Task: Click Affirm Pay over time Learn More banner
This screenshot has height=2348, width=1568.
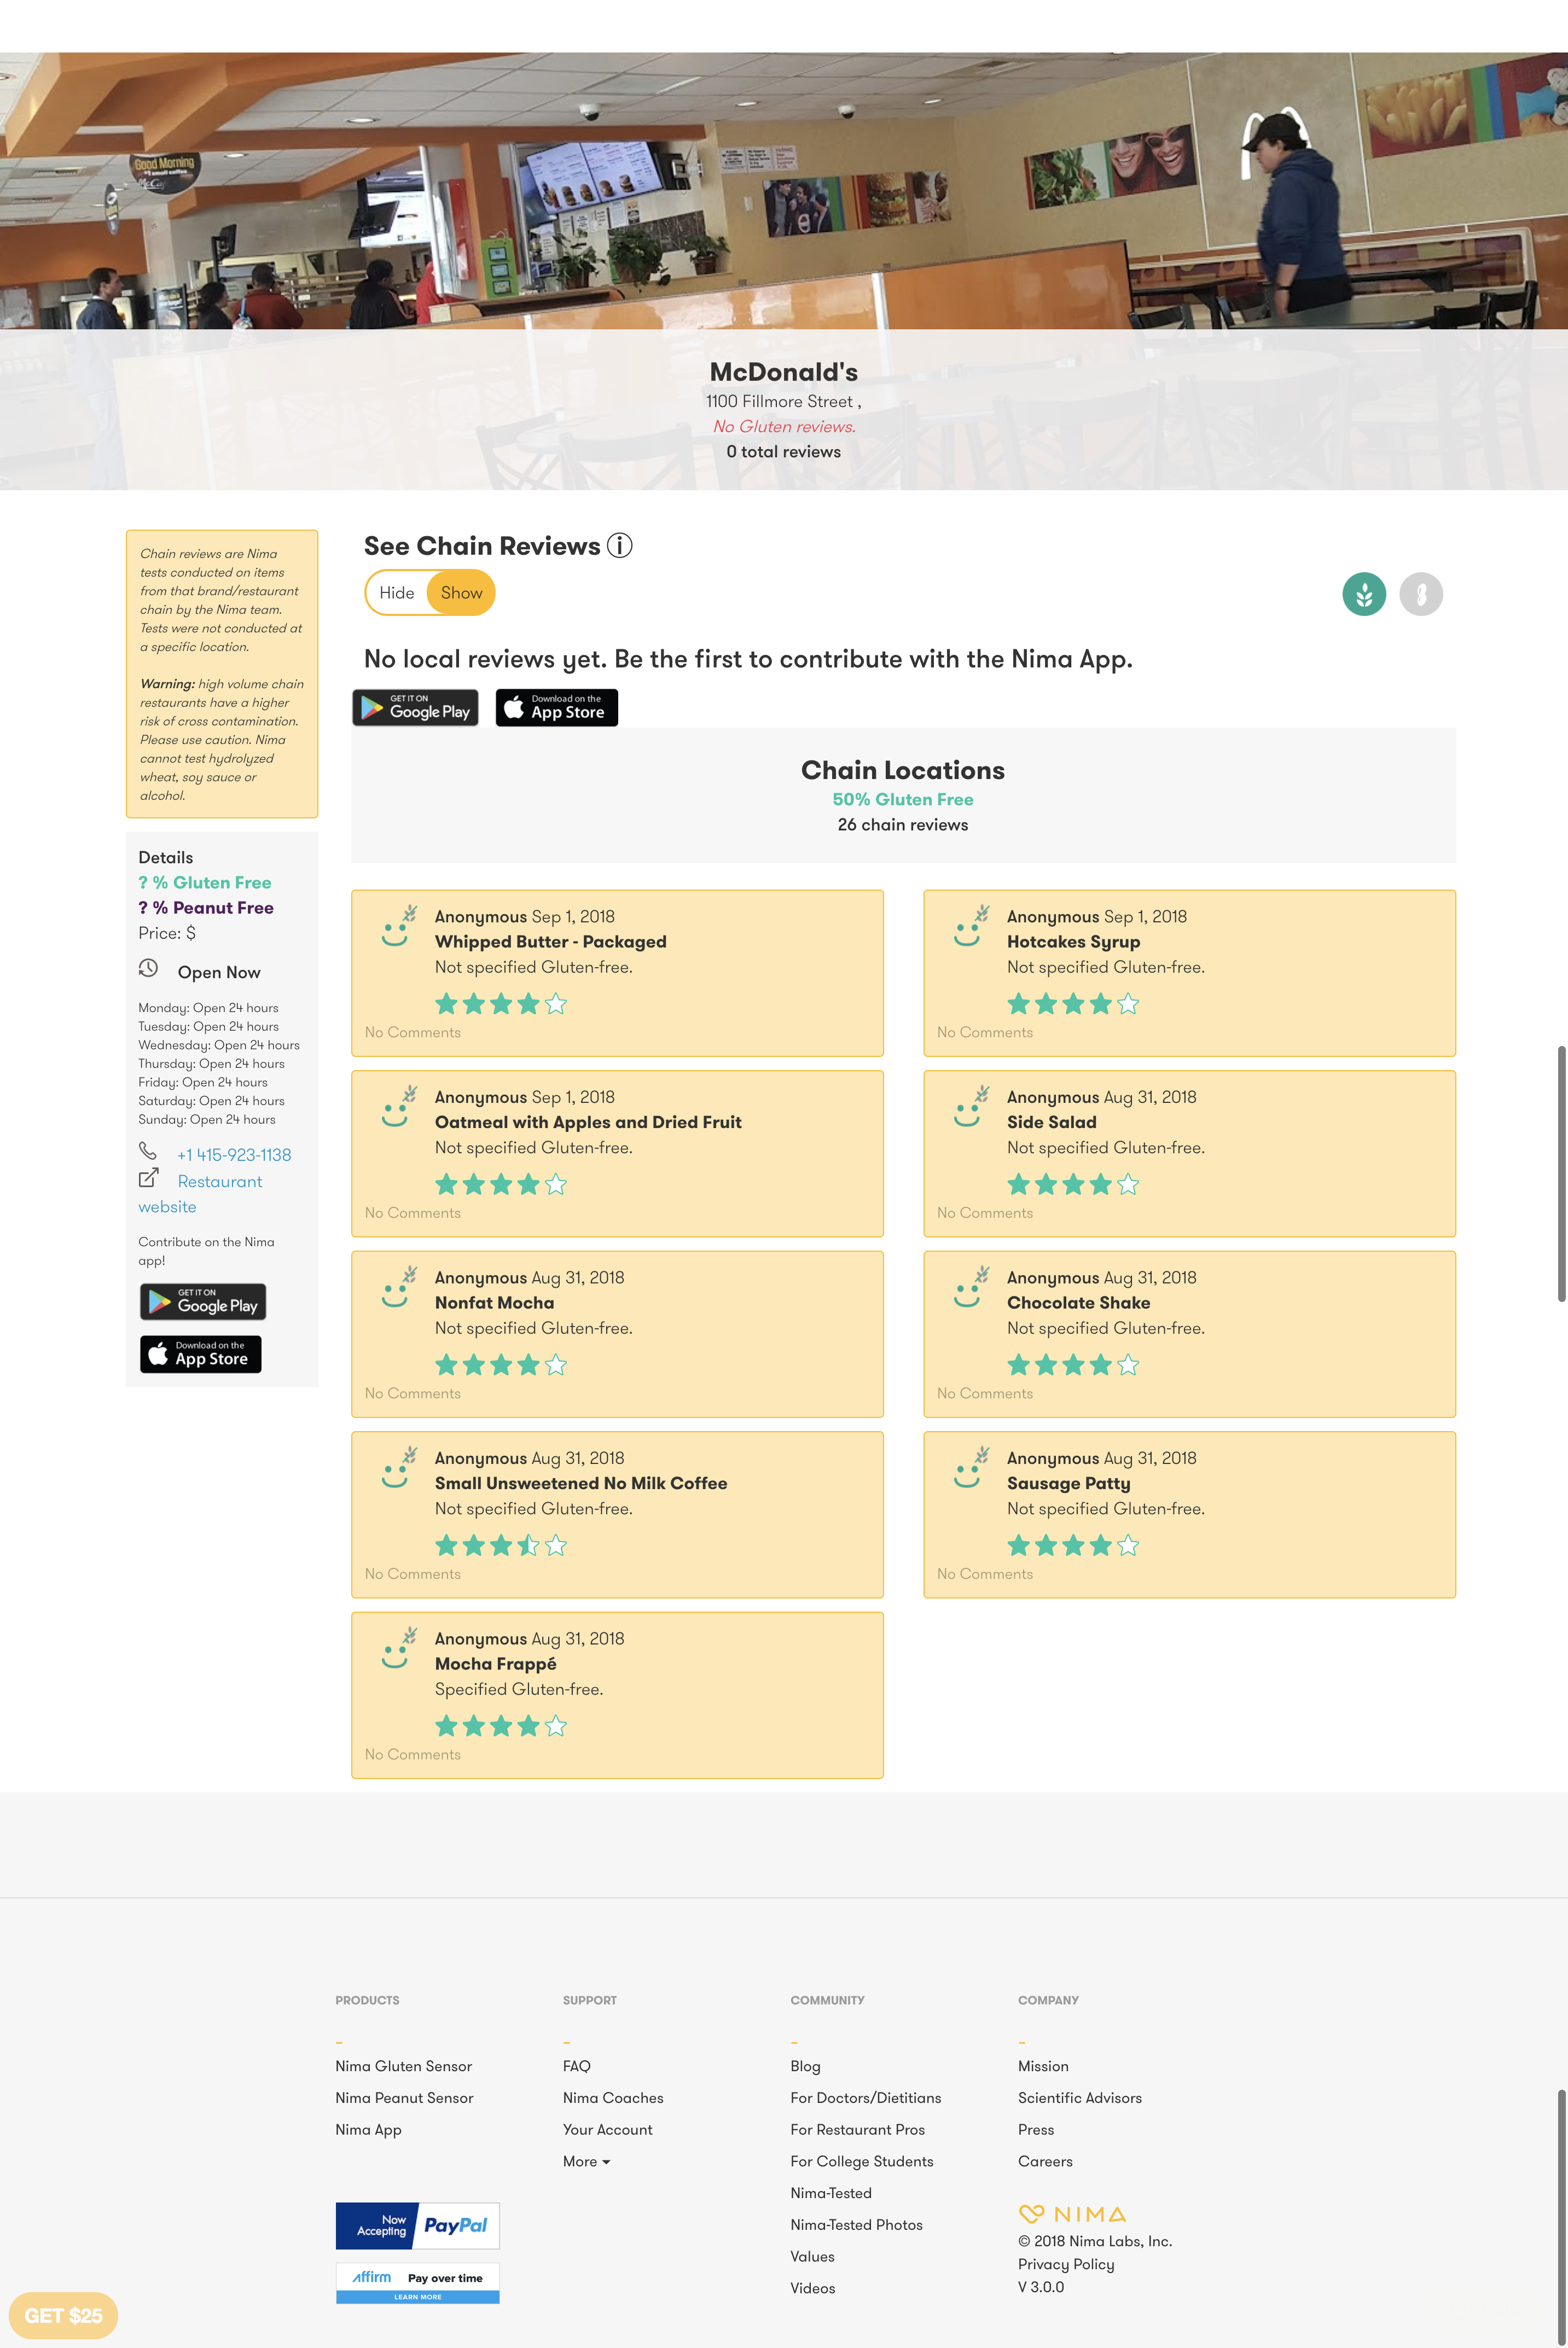Action: click(x=417, y=2284)
